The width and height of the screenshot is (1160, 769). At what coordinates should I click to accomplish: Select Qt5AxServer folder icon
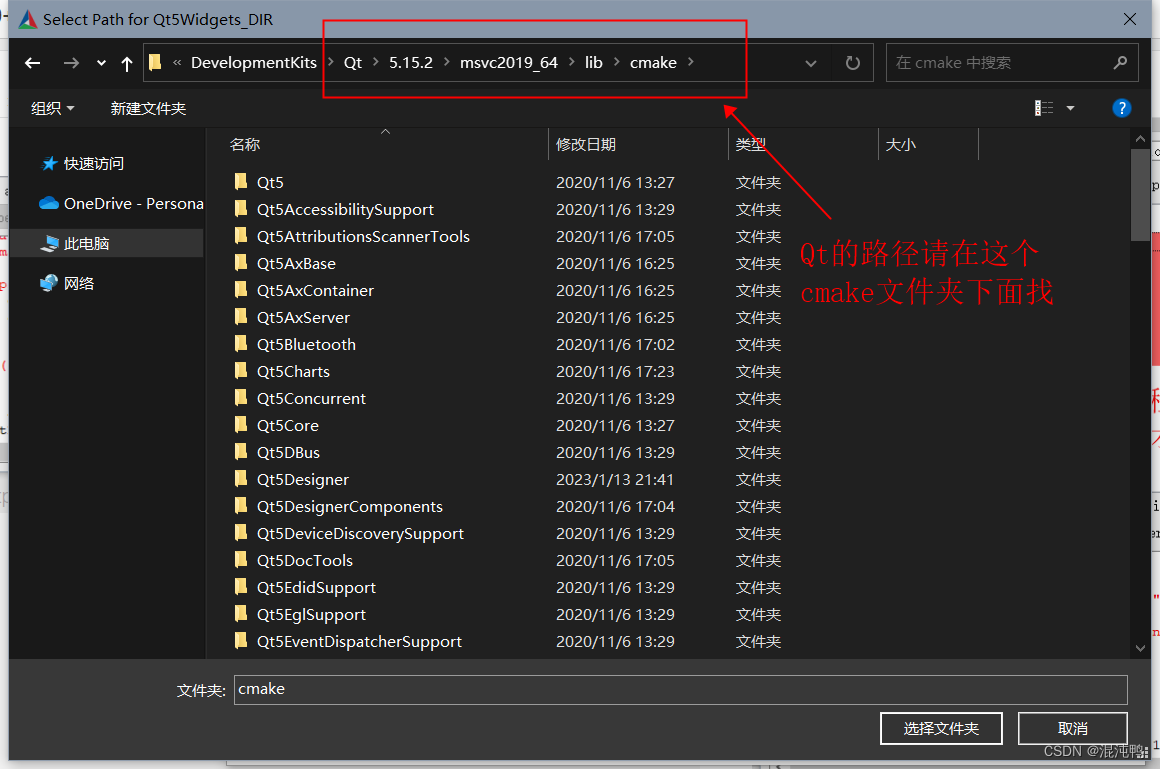[241, 317]
